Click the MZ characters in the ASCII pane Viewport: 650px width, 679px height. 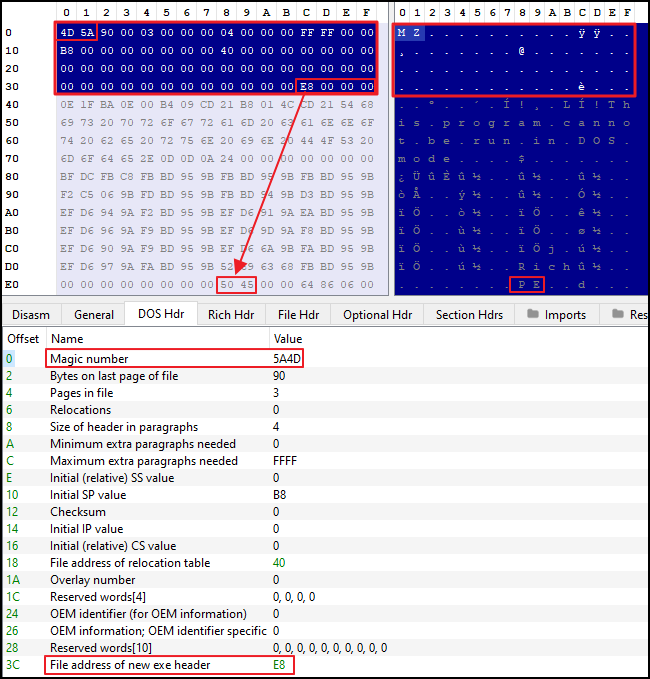408,32
